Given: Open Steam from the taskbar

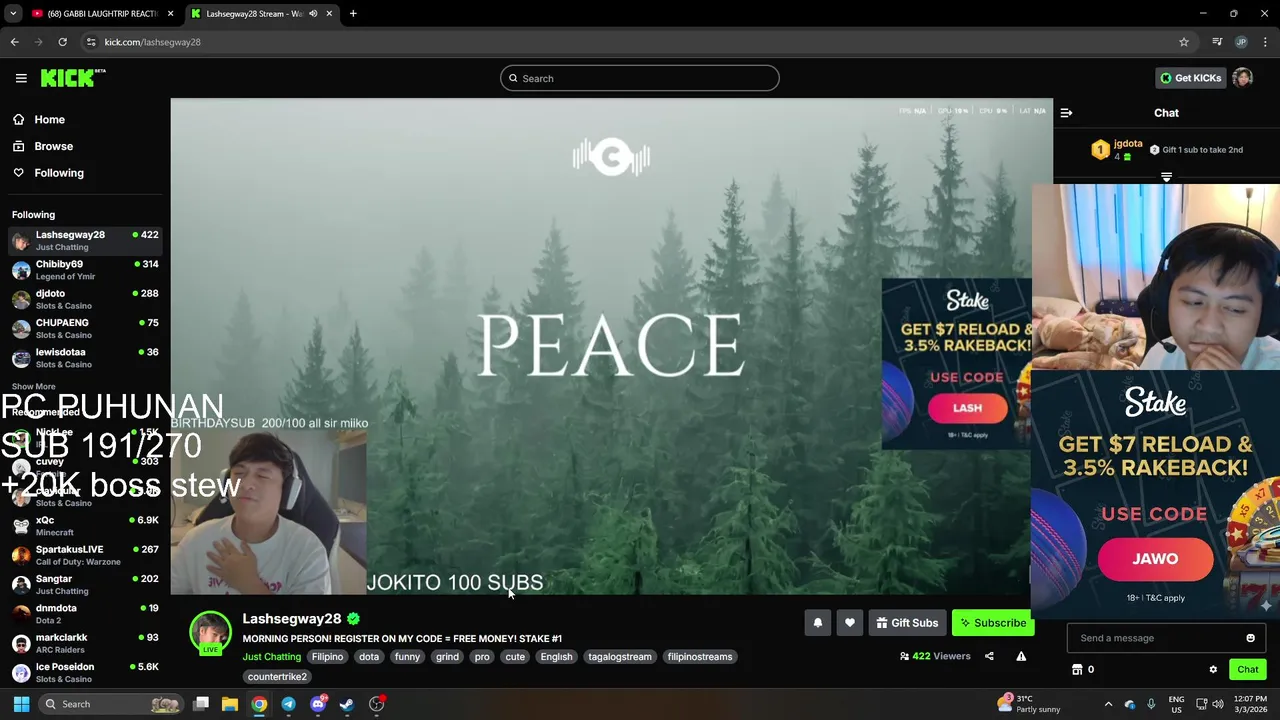Looking at the screenshot, I should (x=347, y=704).
